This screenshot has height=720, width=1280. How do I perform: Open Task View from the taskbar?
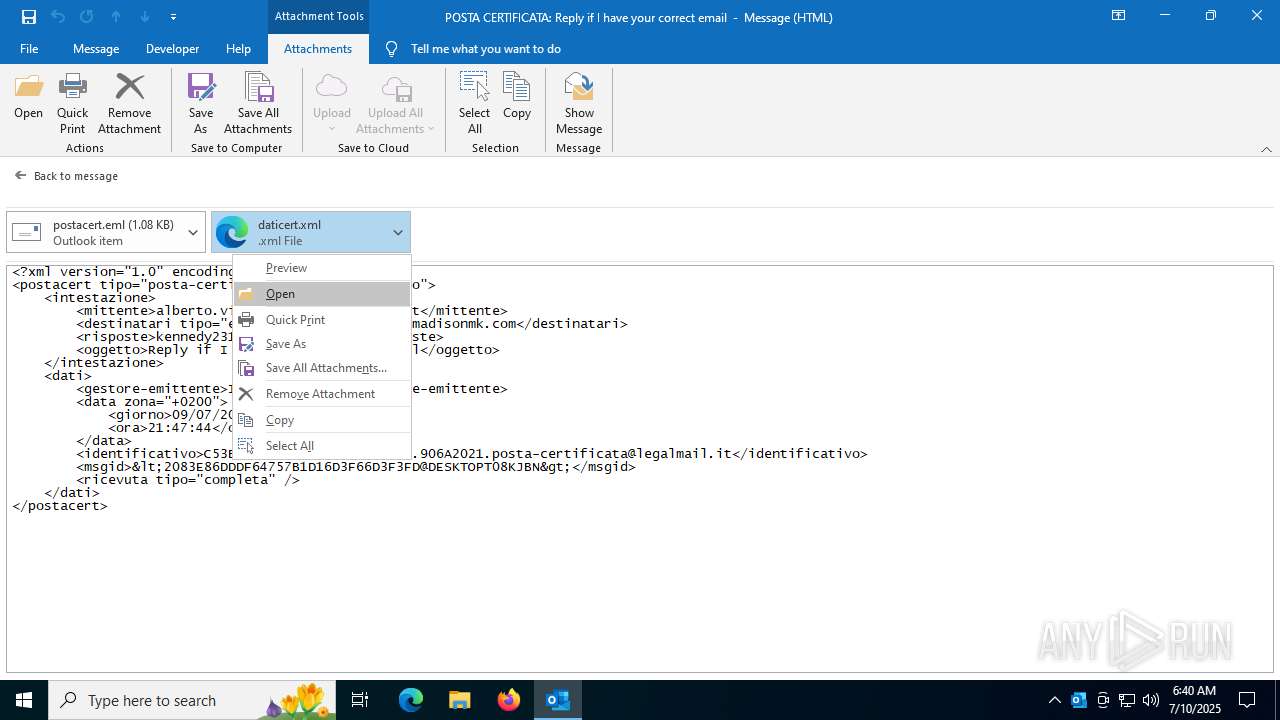click(x=360, y=700)
